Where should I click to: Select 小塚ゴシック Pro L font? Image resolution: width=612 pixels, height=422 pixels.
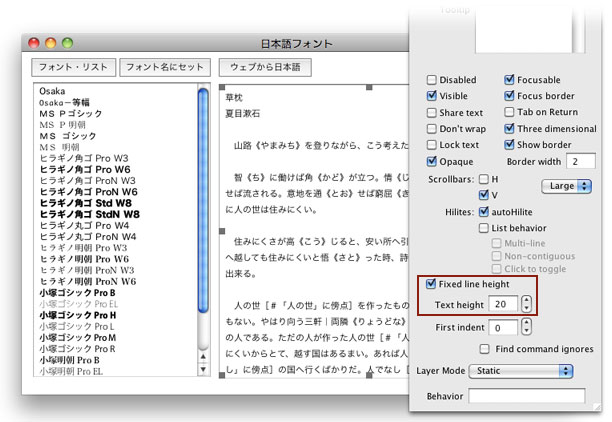[x=77, y=326]
